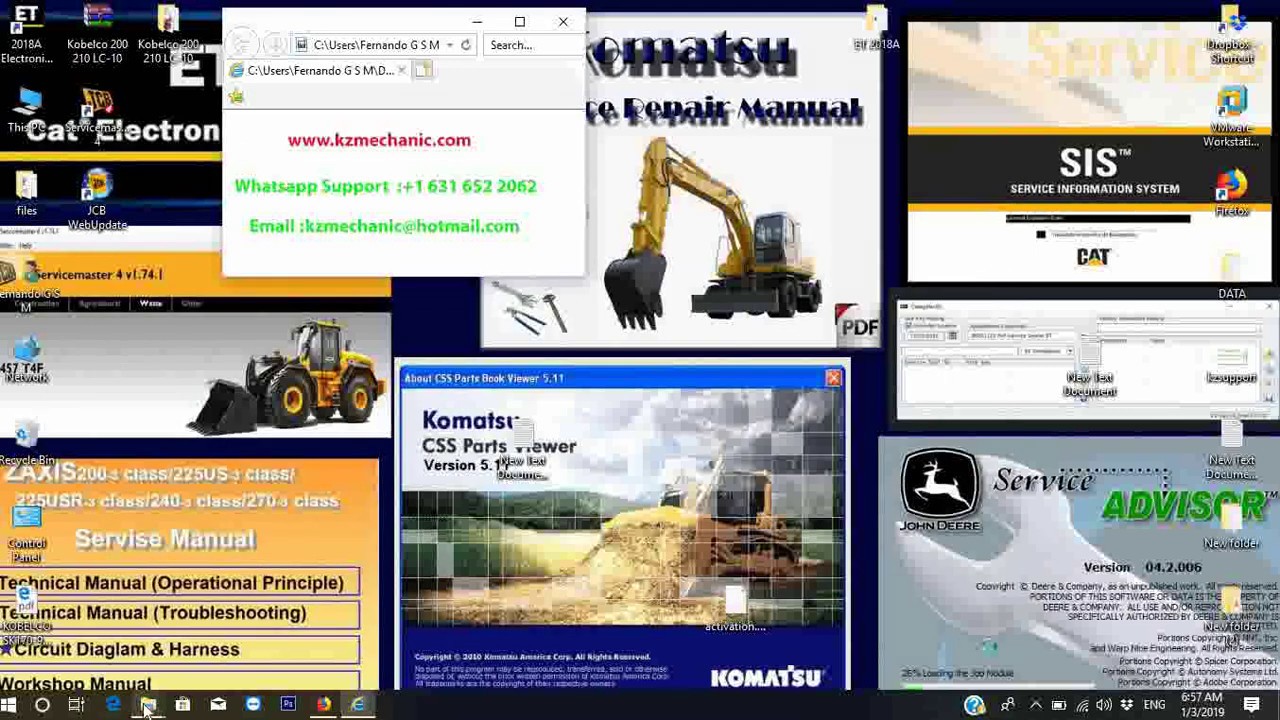Click the ENG language indicator
The height and width of the screenshot is (720, 1280).
pos(1155,706)
